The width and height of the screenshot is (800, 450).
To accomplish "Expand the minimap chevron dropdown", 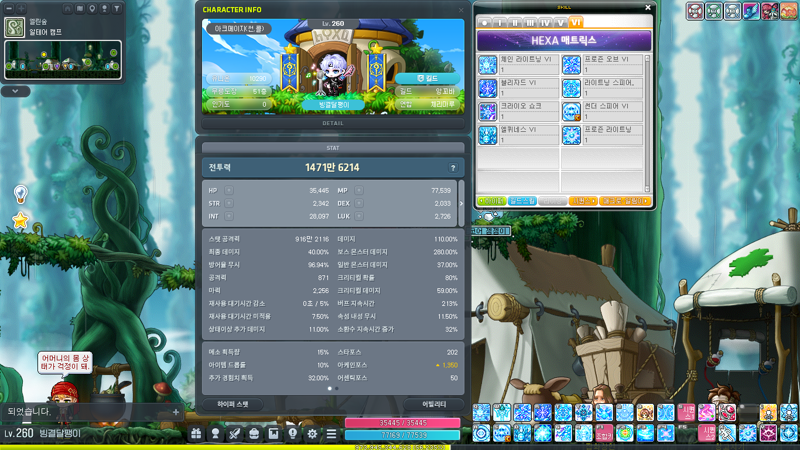I will (15, 91).
